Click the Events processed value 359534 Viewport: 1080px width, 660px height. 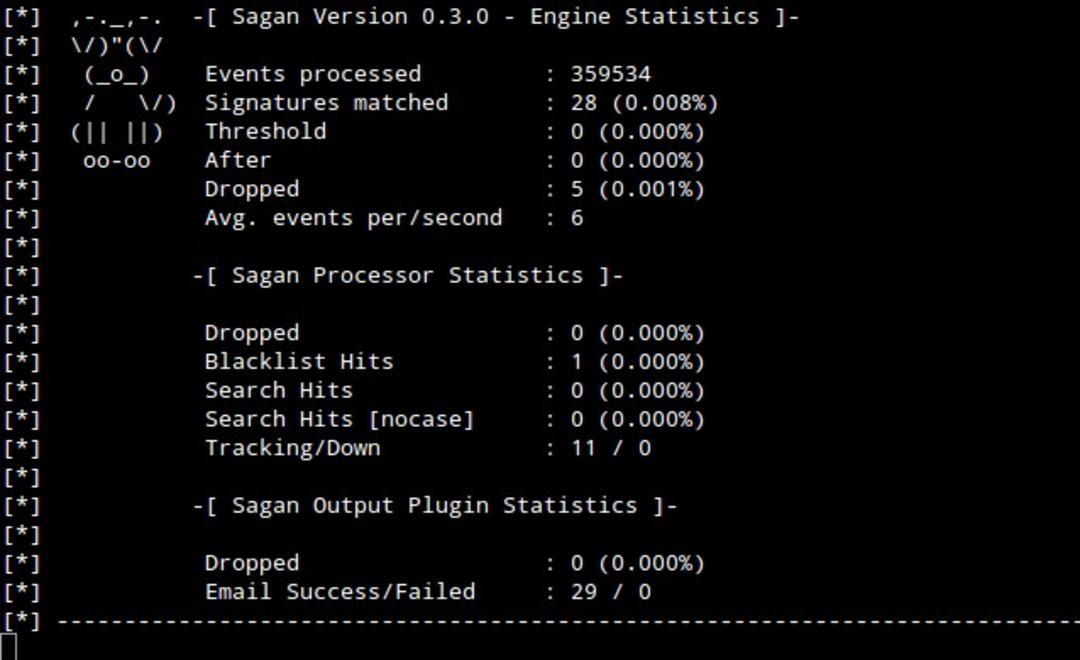(610, 74)
